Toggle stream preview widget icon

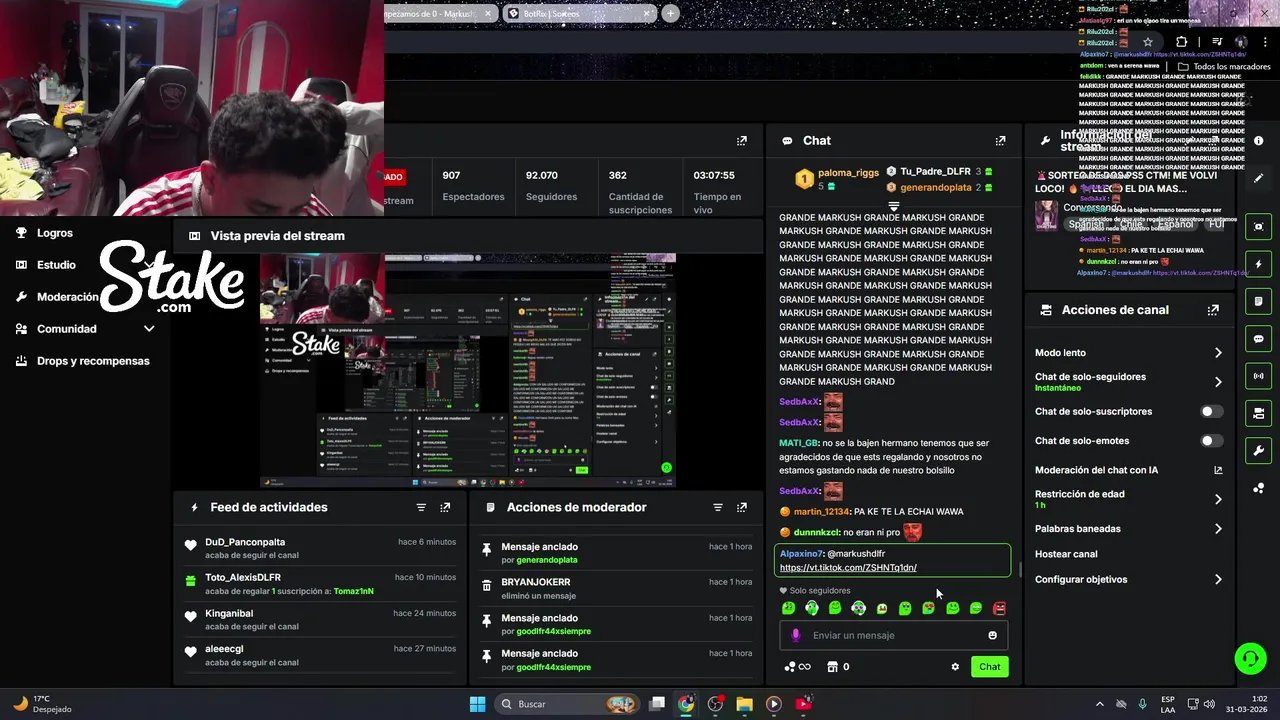[x=1259, y=227]
